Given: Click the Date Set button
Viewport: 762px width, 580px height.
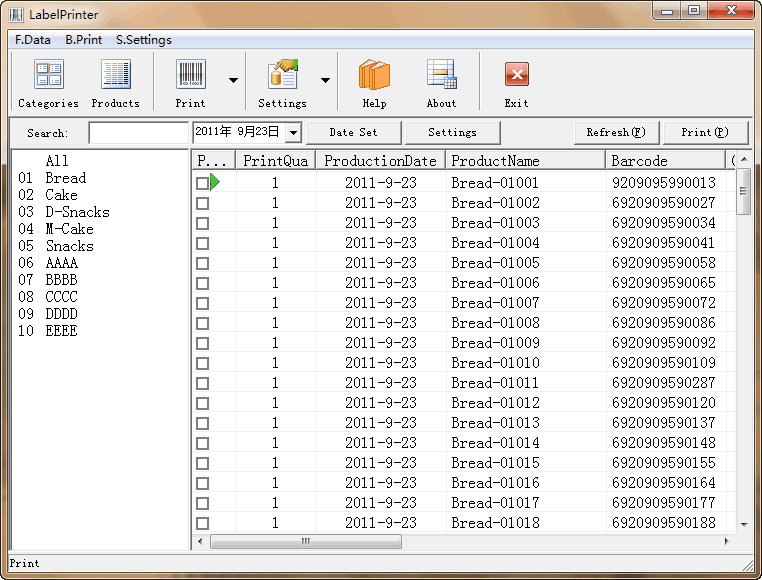Looking at the screenshot, I should [x=353, y=133].
